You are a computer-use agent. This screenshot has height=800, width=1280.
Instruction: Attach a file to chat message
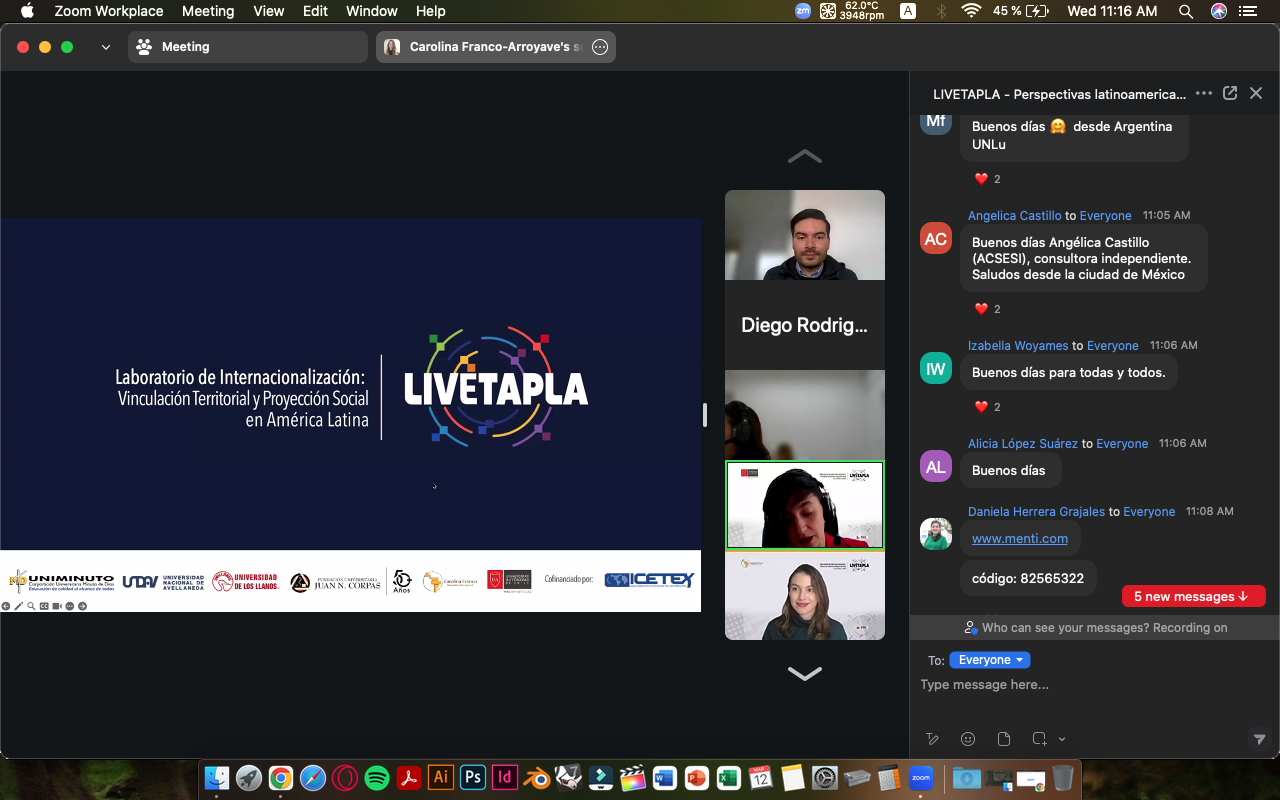pos(1004,739)
